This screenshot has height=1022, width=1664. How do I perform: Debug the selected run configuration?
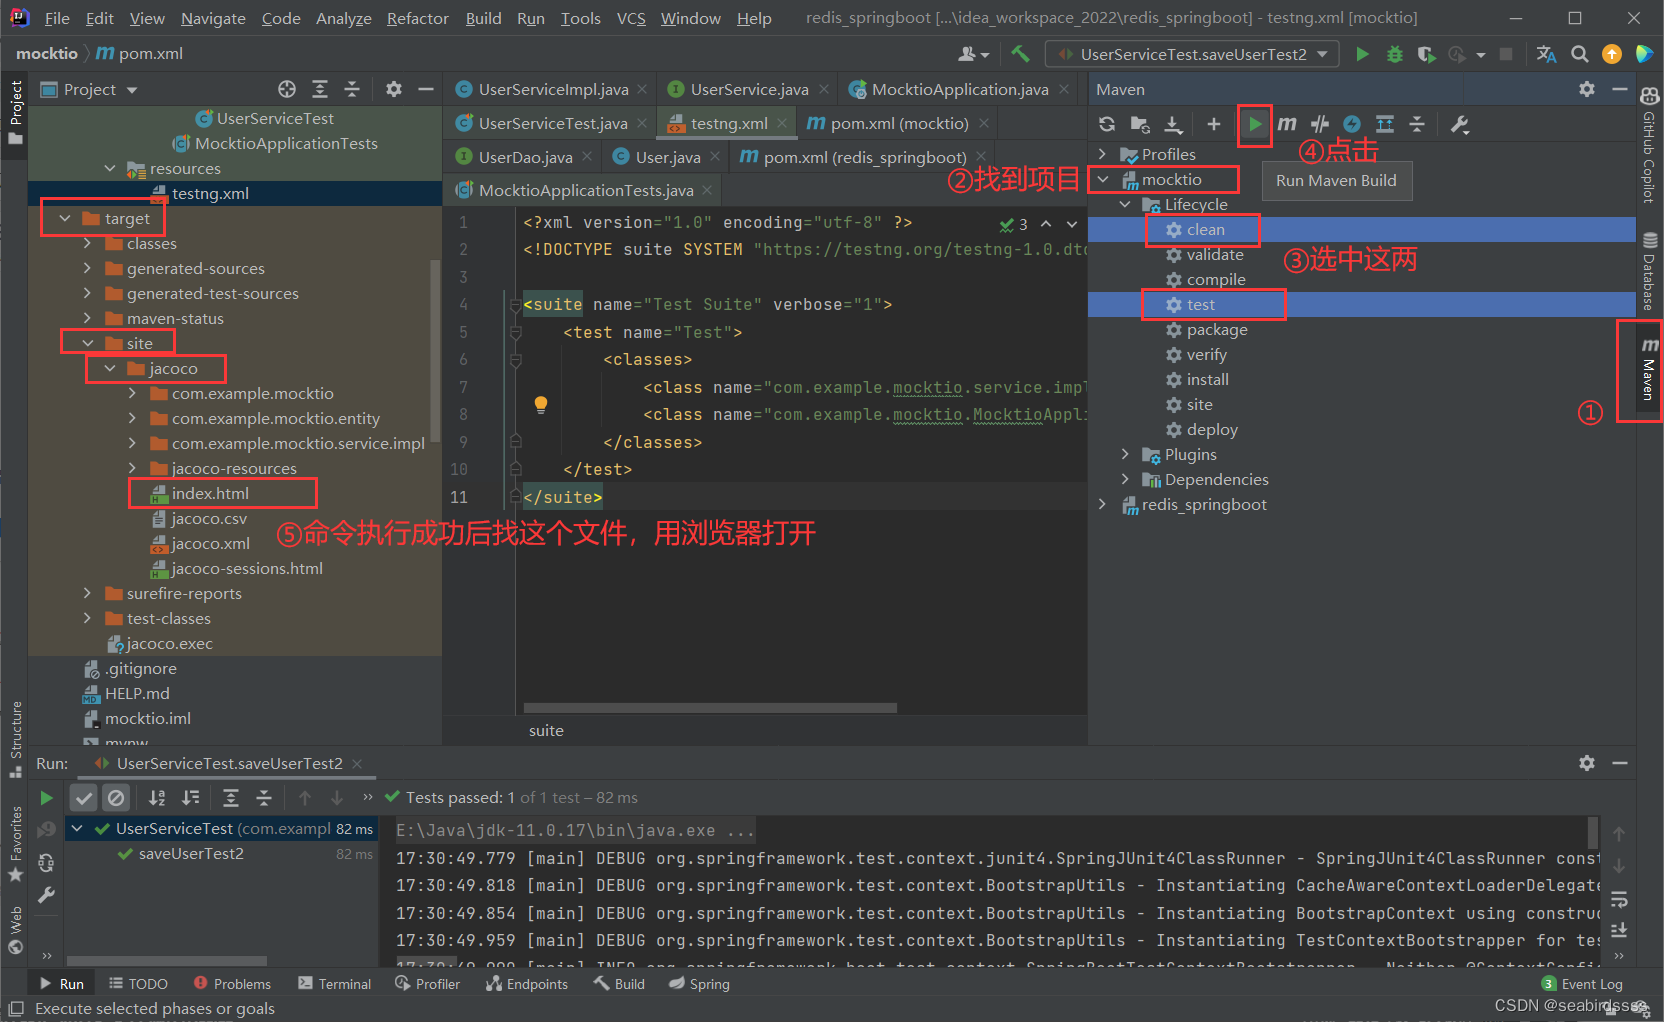coord(1394,54)
